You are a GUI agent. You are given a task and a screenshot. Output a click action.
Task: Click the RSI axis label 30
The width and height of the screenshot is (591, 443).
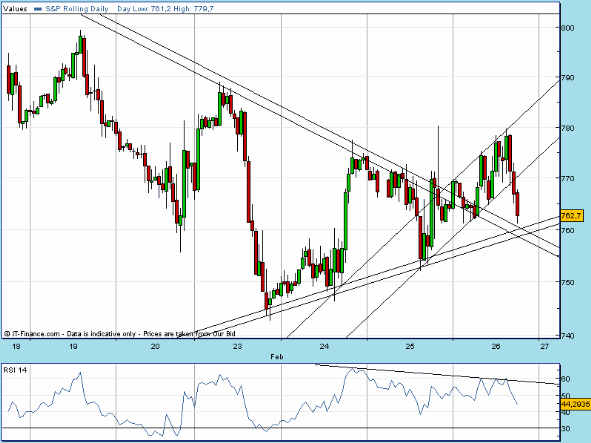566,429
